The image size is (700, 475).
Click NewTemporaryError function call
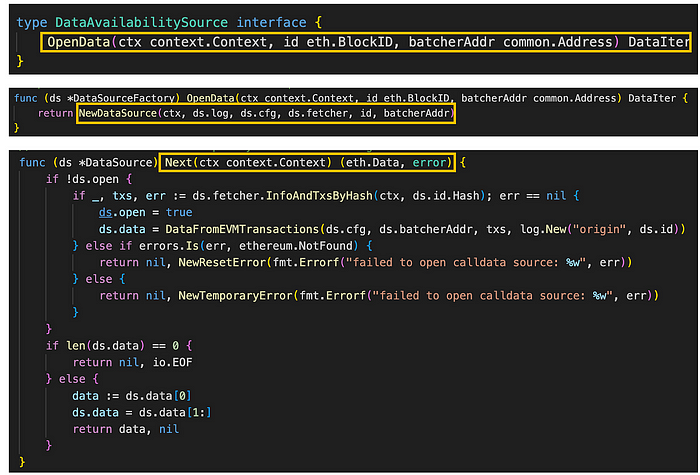pos(235,296)
